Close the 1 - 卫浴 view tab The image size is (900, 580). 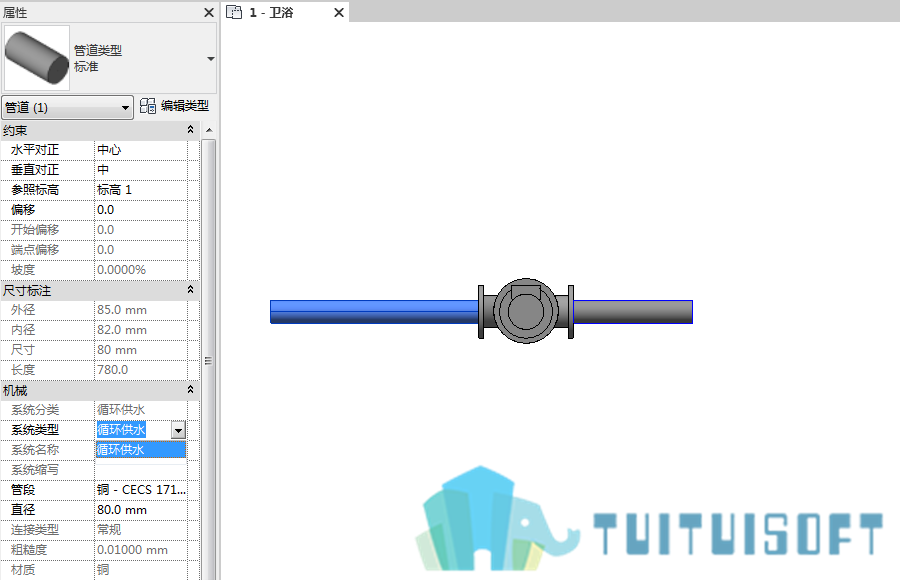point(339,13)
